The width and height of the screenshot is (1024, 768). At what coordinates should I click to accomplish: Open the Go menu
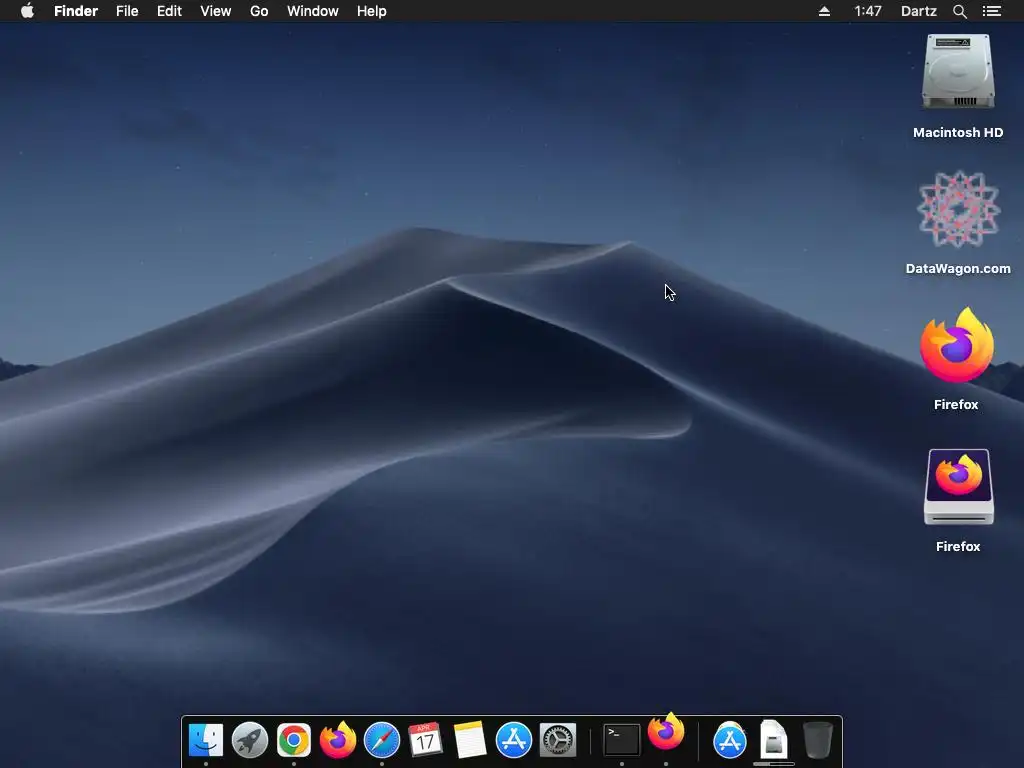[259, 11]
